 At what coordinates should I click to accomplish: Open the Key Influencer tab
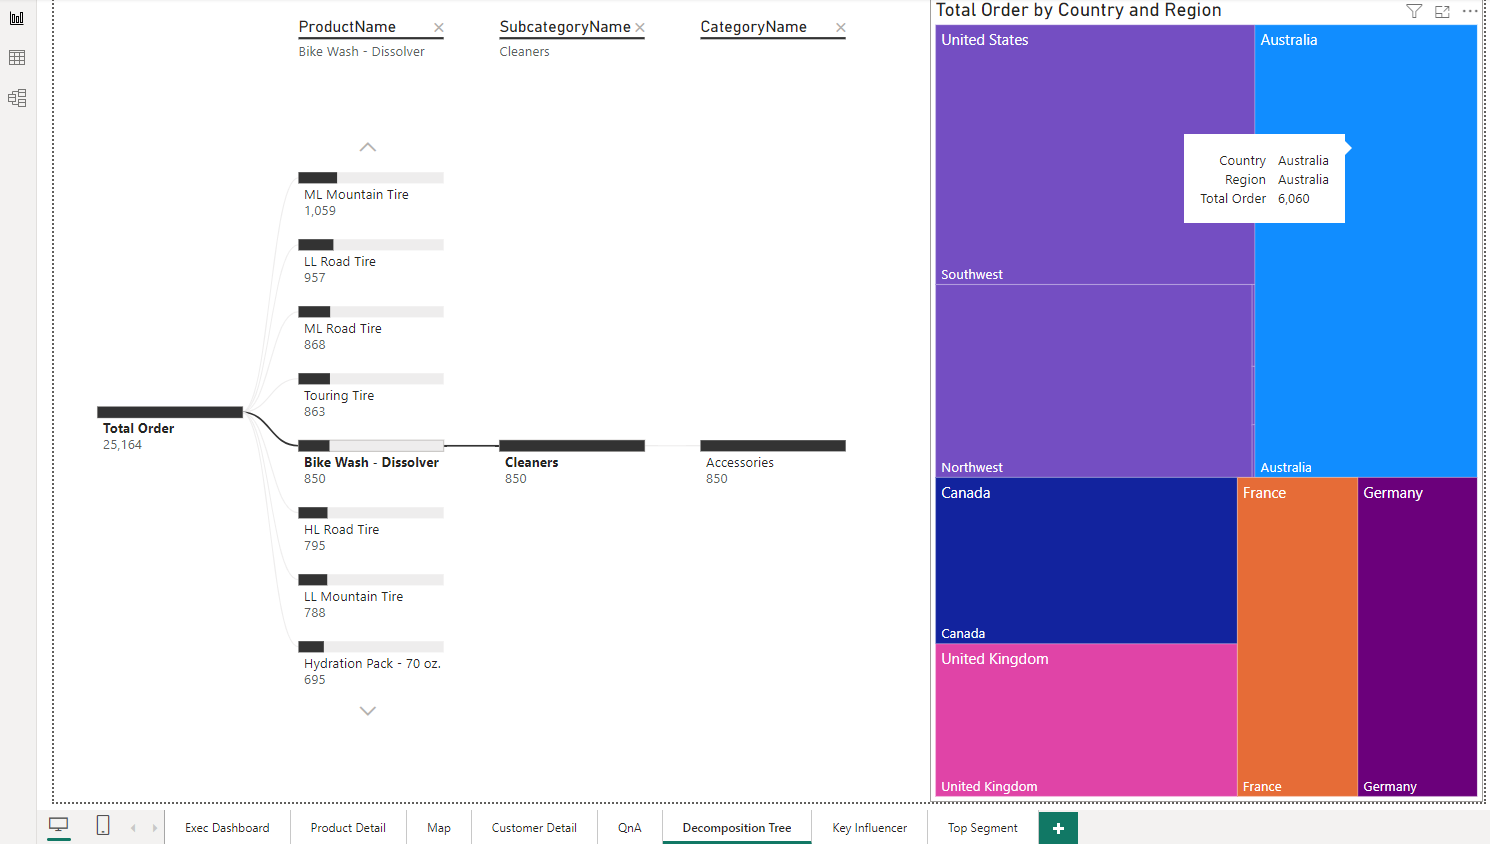click(869, 828)
